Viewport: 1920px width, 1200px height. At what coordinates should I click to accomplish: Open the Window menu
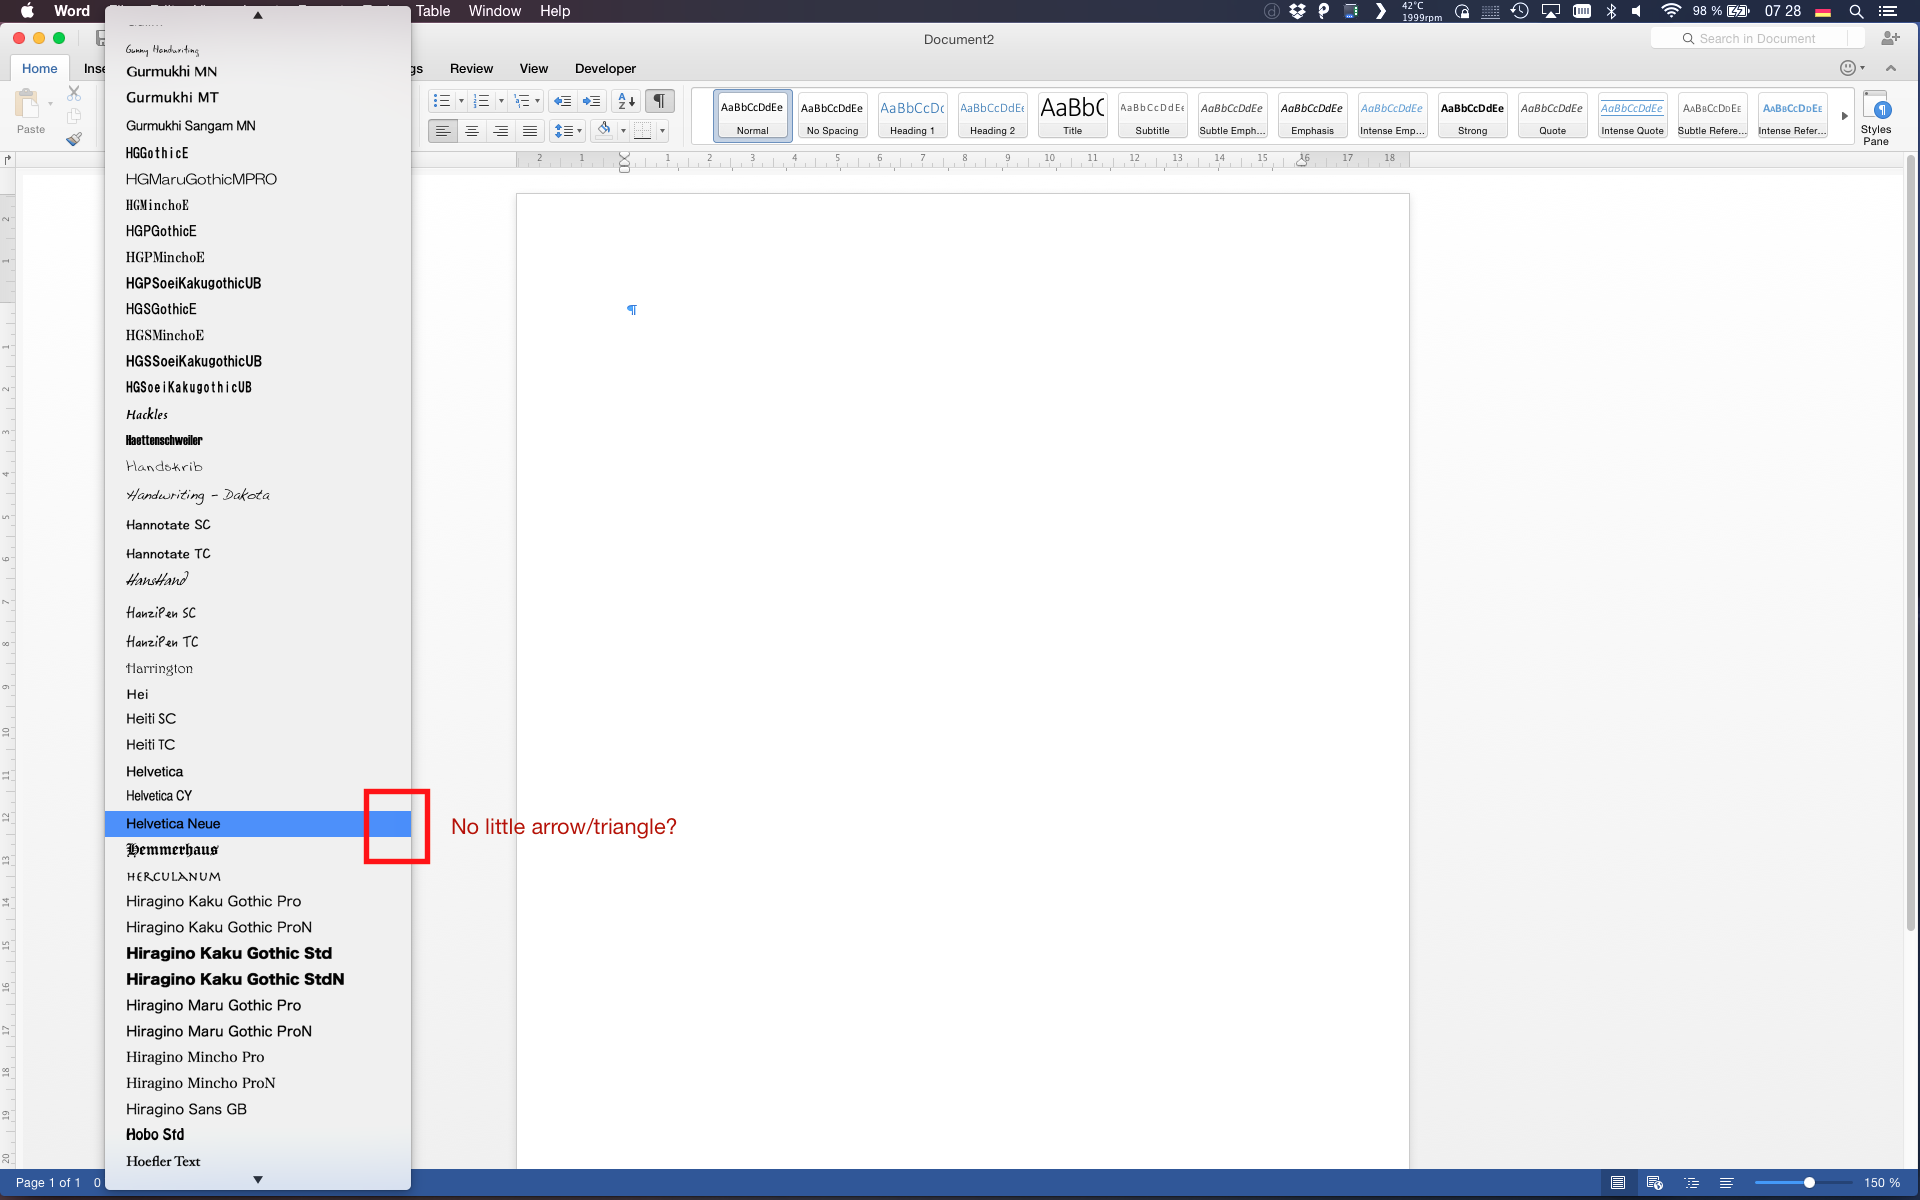[495, 11]
